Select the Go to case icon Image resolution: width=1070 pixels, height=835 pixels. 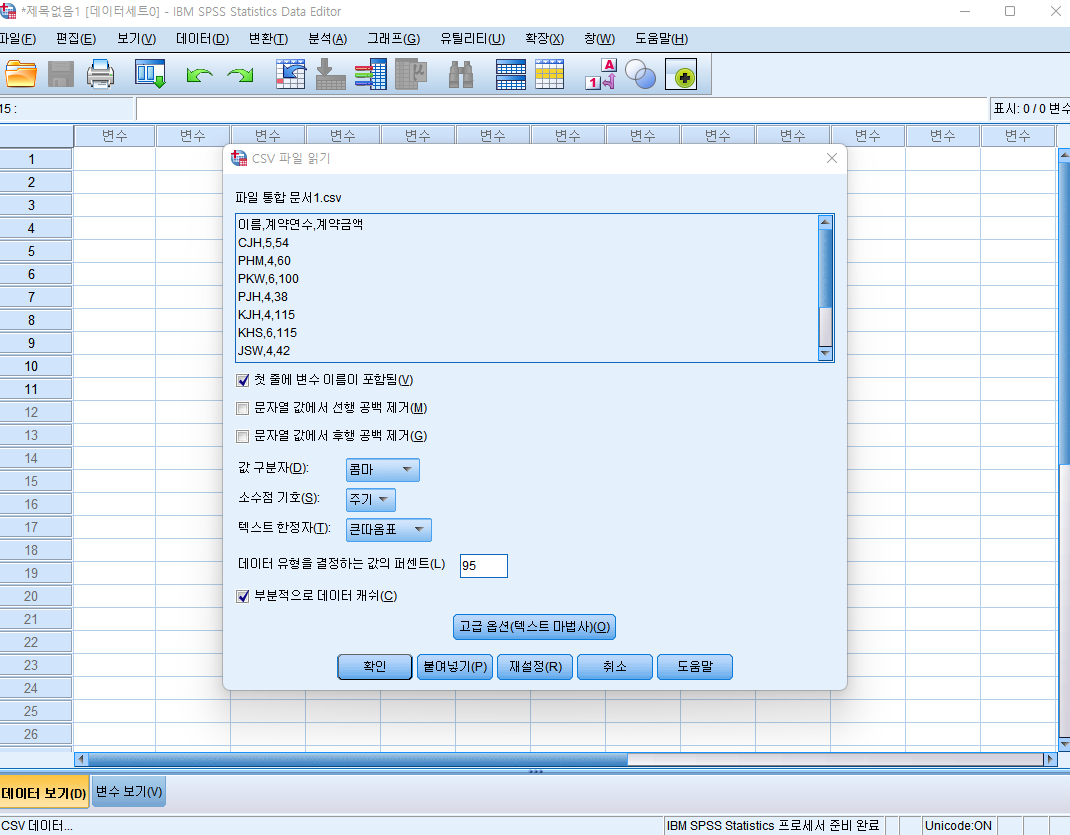(291, 74)
